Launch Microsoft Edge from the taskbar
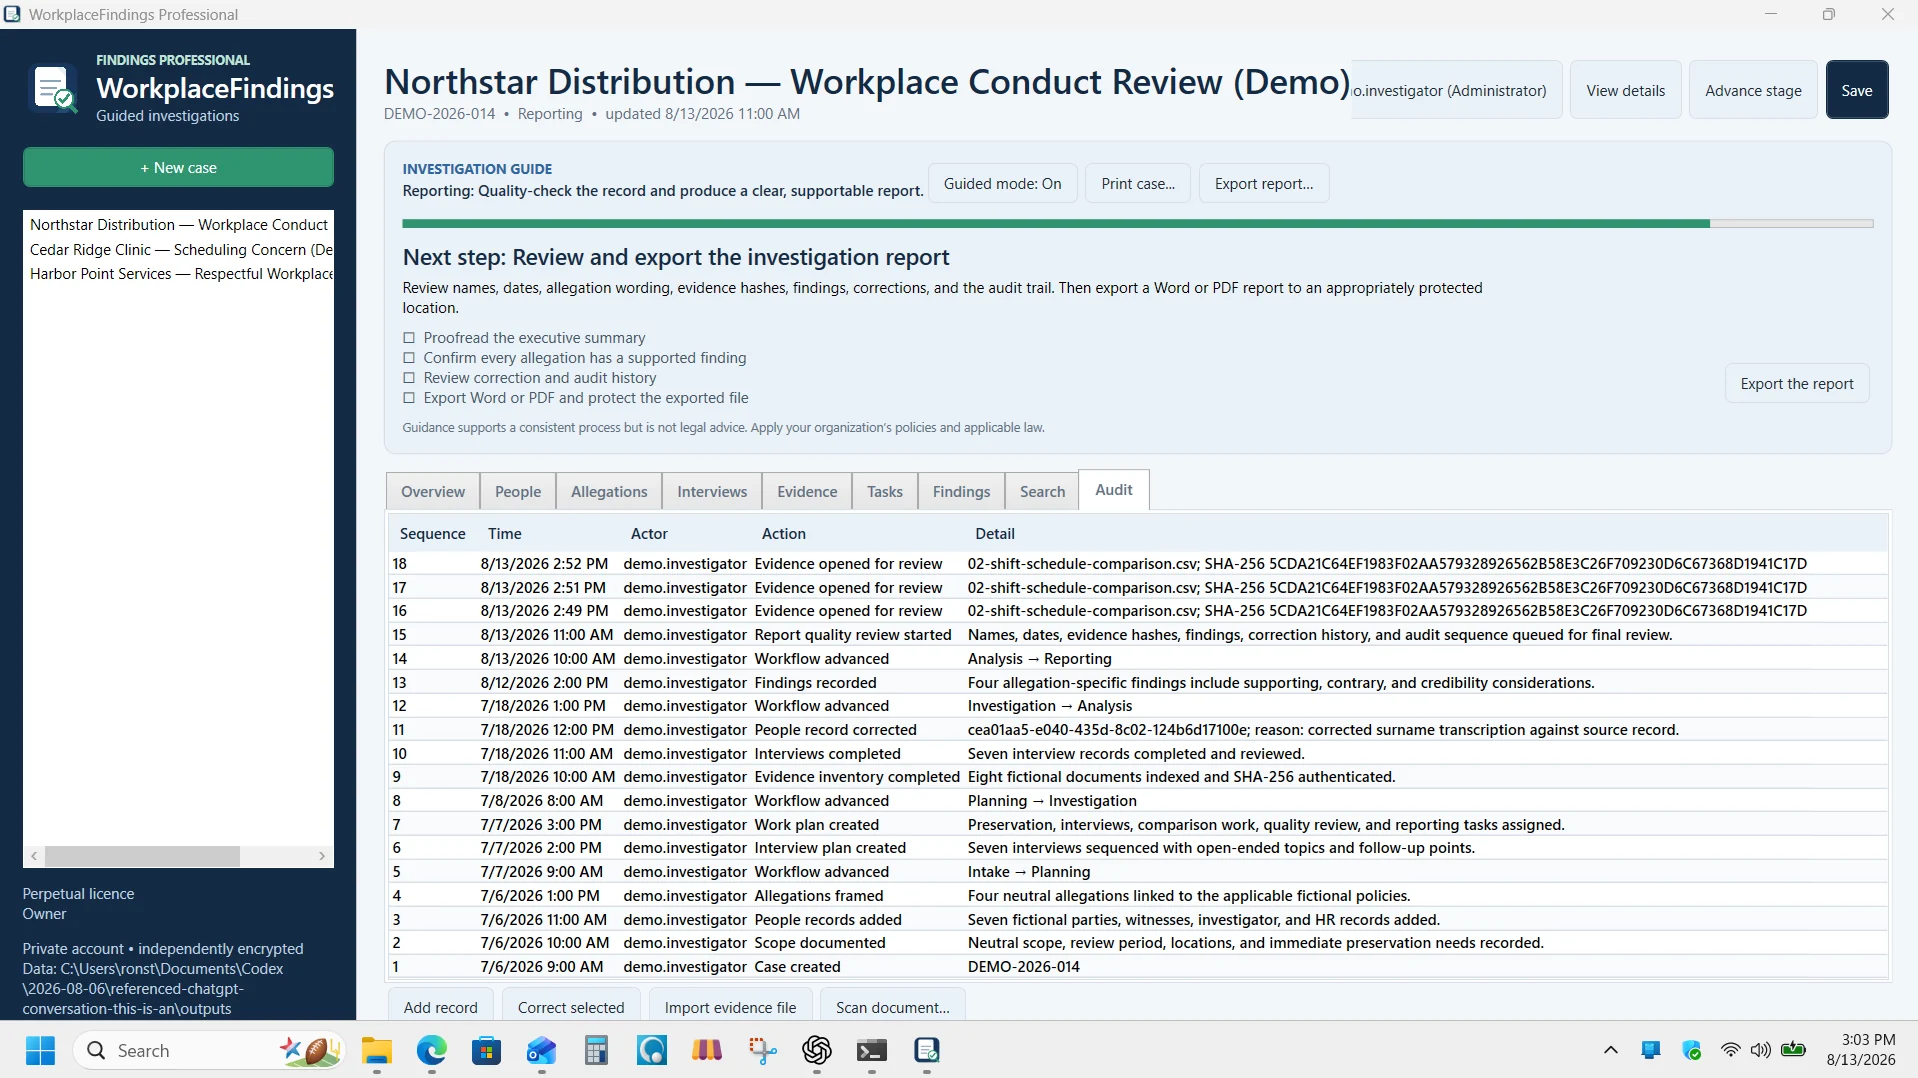Screen dimensions: 1918x1078 pyautogui.click(x=432, y=1050)
